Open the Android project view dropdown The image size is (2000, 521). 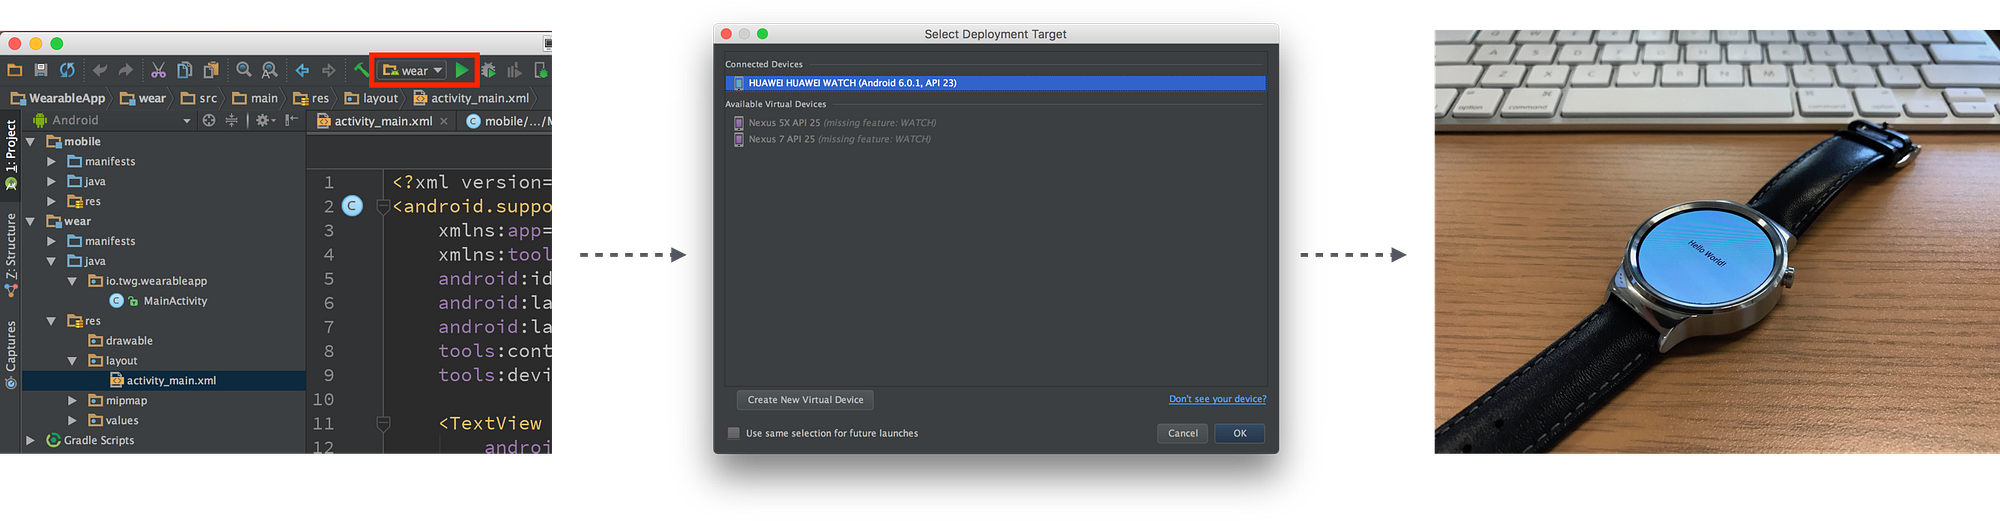pyautogui.click(x=186, y=121)
